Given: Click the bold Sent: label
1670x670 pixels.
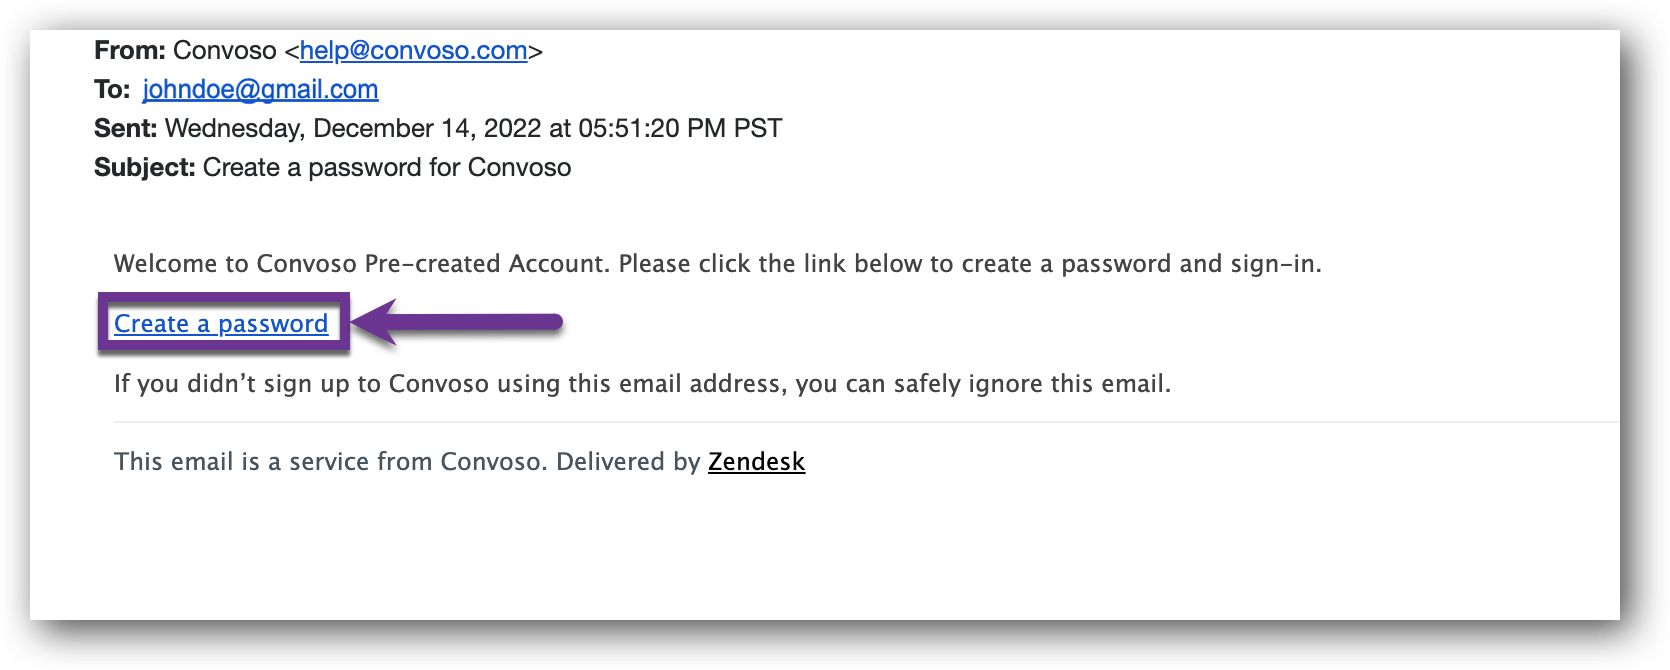Looking at the screenshot, I should click(x=126, y=129).
